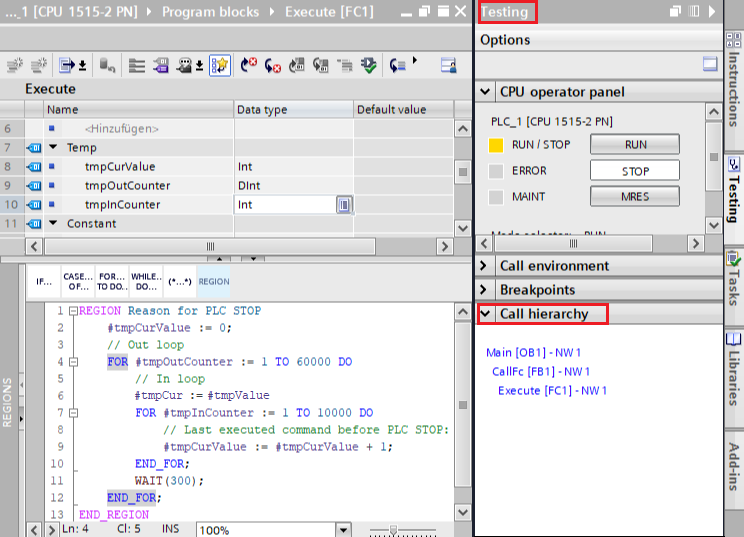This screenshot has height=537, width=744.
Task: Click the down arrow with red X icon
Action: (x=272, y=65)
